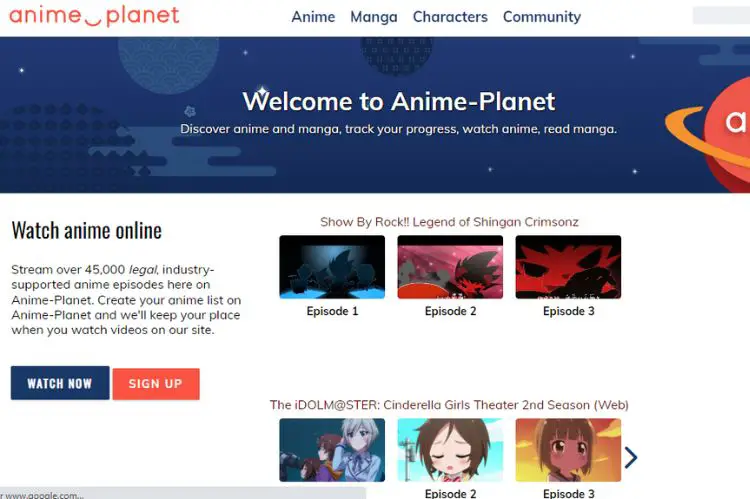The height and width of the screenshot is (499, 750).
Task: Open the Anime menu
Action: (313, 17)
